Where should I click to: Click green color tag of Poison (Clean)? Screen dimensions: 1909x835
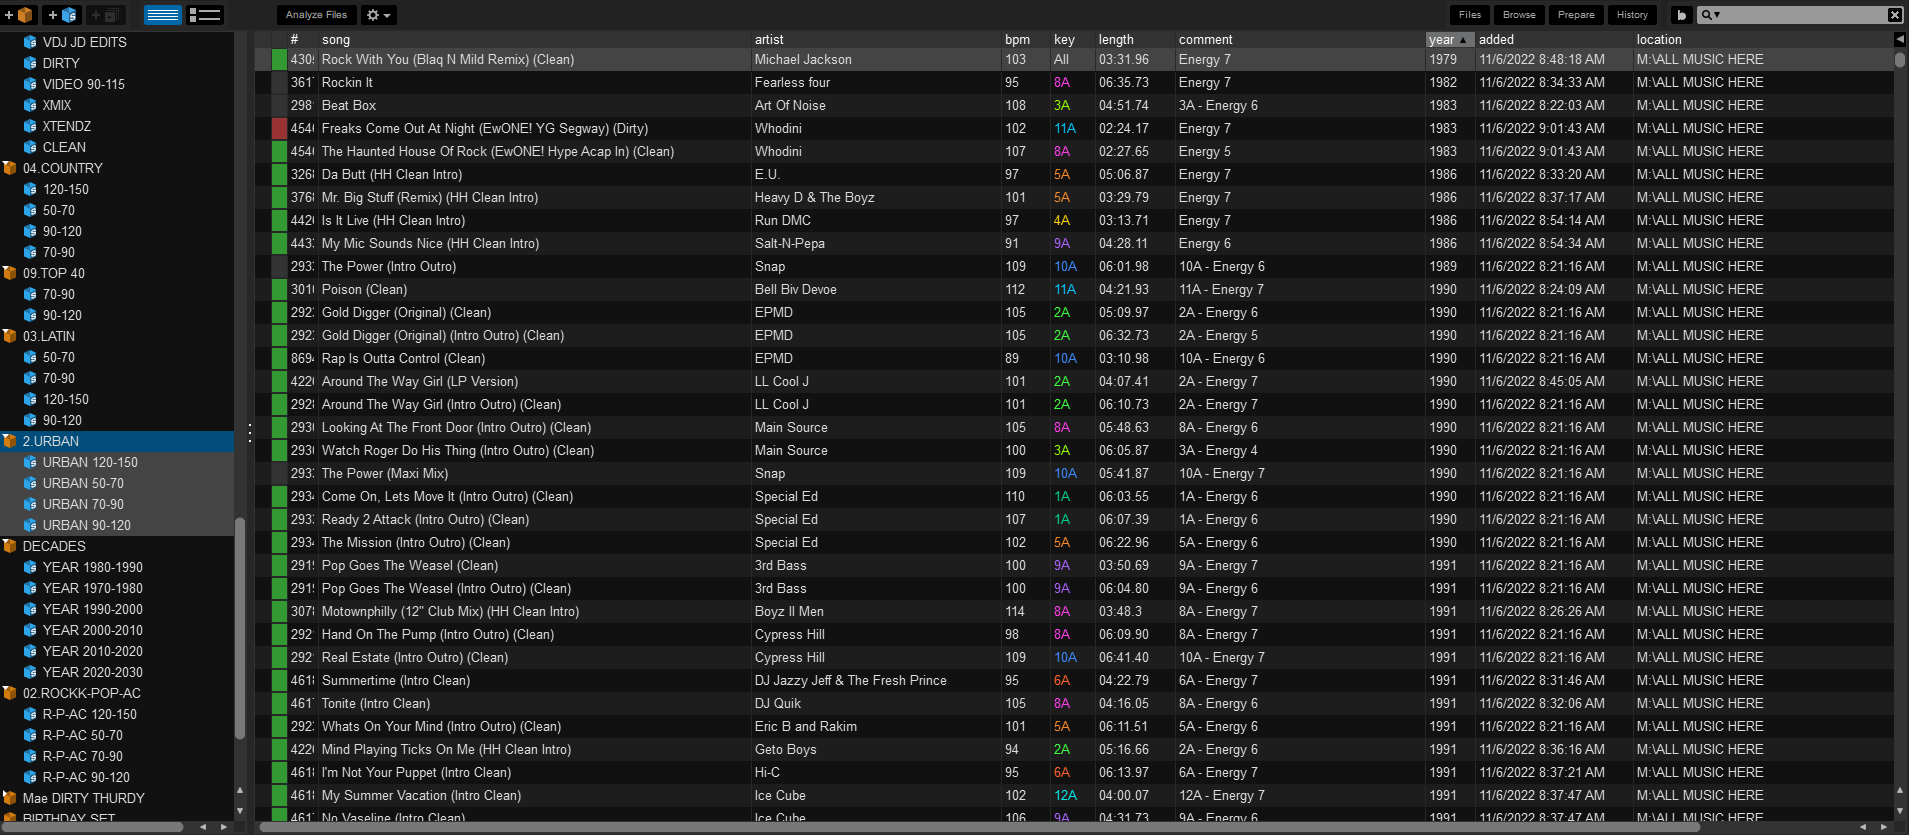click(x=279, y=289)
